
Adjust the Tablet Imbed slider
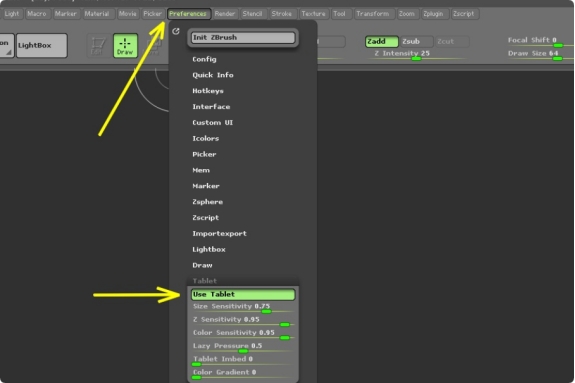click(x=243, y=360)
